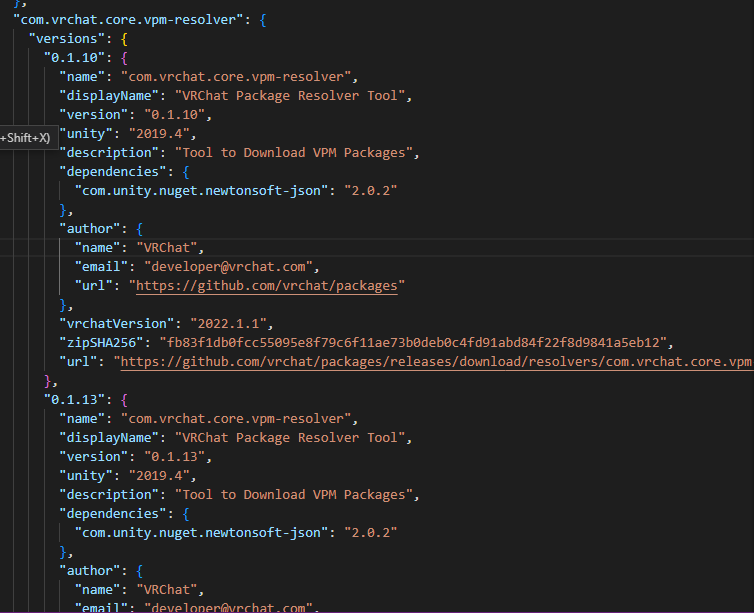Screen dimensions: 754x613
Task: Click the "description" key in the 0.1.13 block
Action: click(109, 495)
